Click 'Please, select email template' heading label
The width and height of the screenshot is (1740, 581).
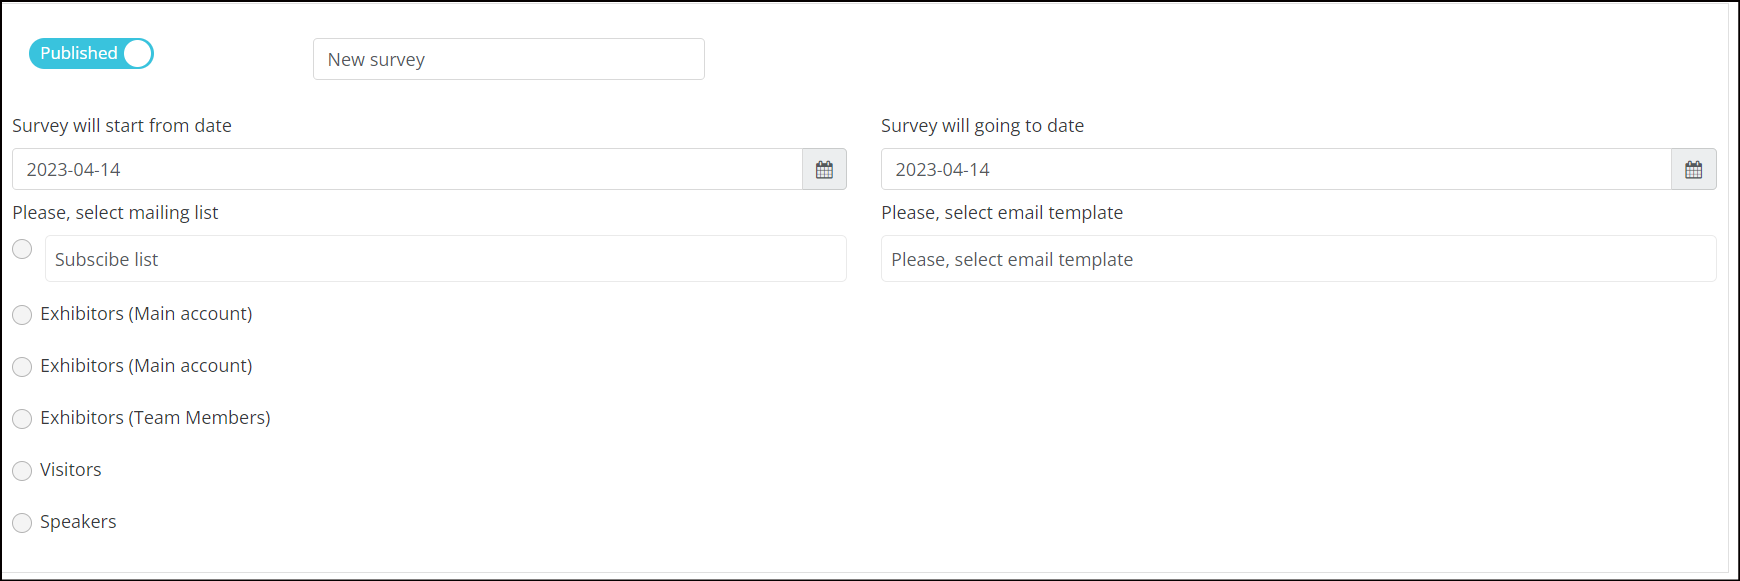[1002, 212]
